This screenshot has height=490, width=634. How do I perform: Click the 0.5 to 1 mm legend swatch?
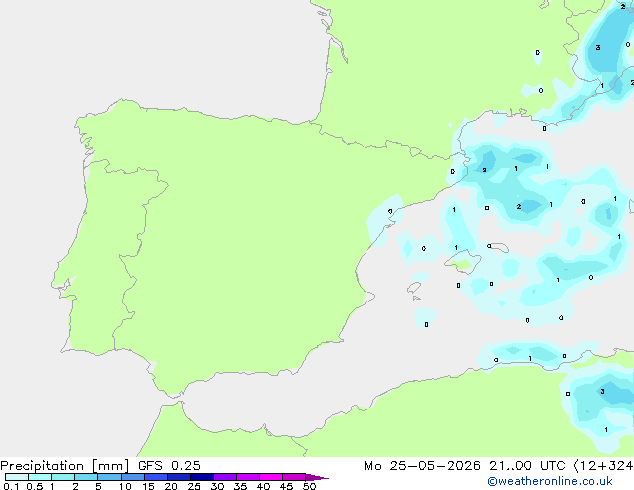point(40,477)
